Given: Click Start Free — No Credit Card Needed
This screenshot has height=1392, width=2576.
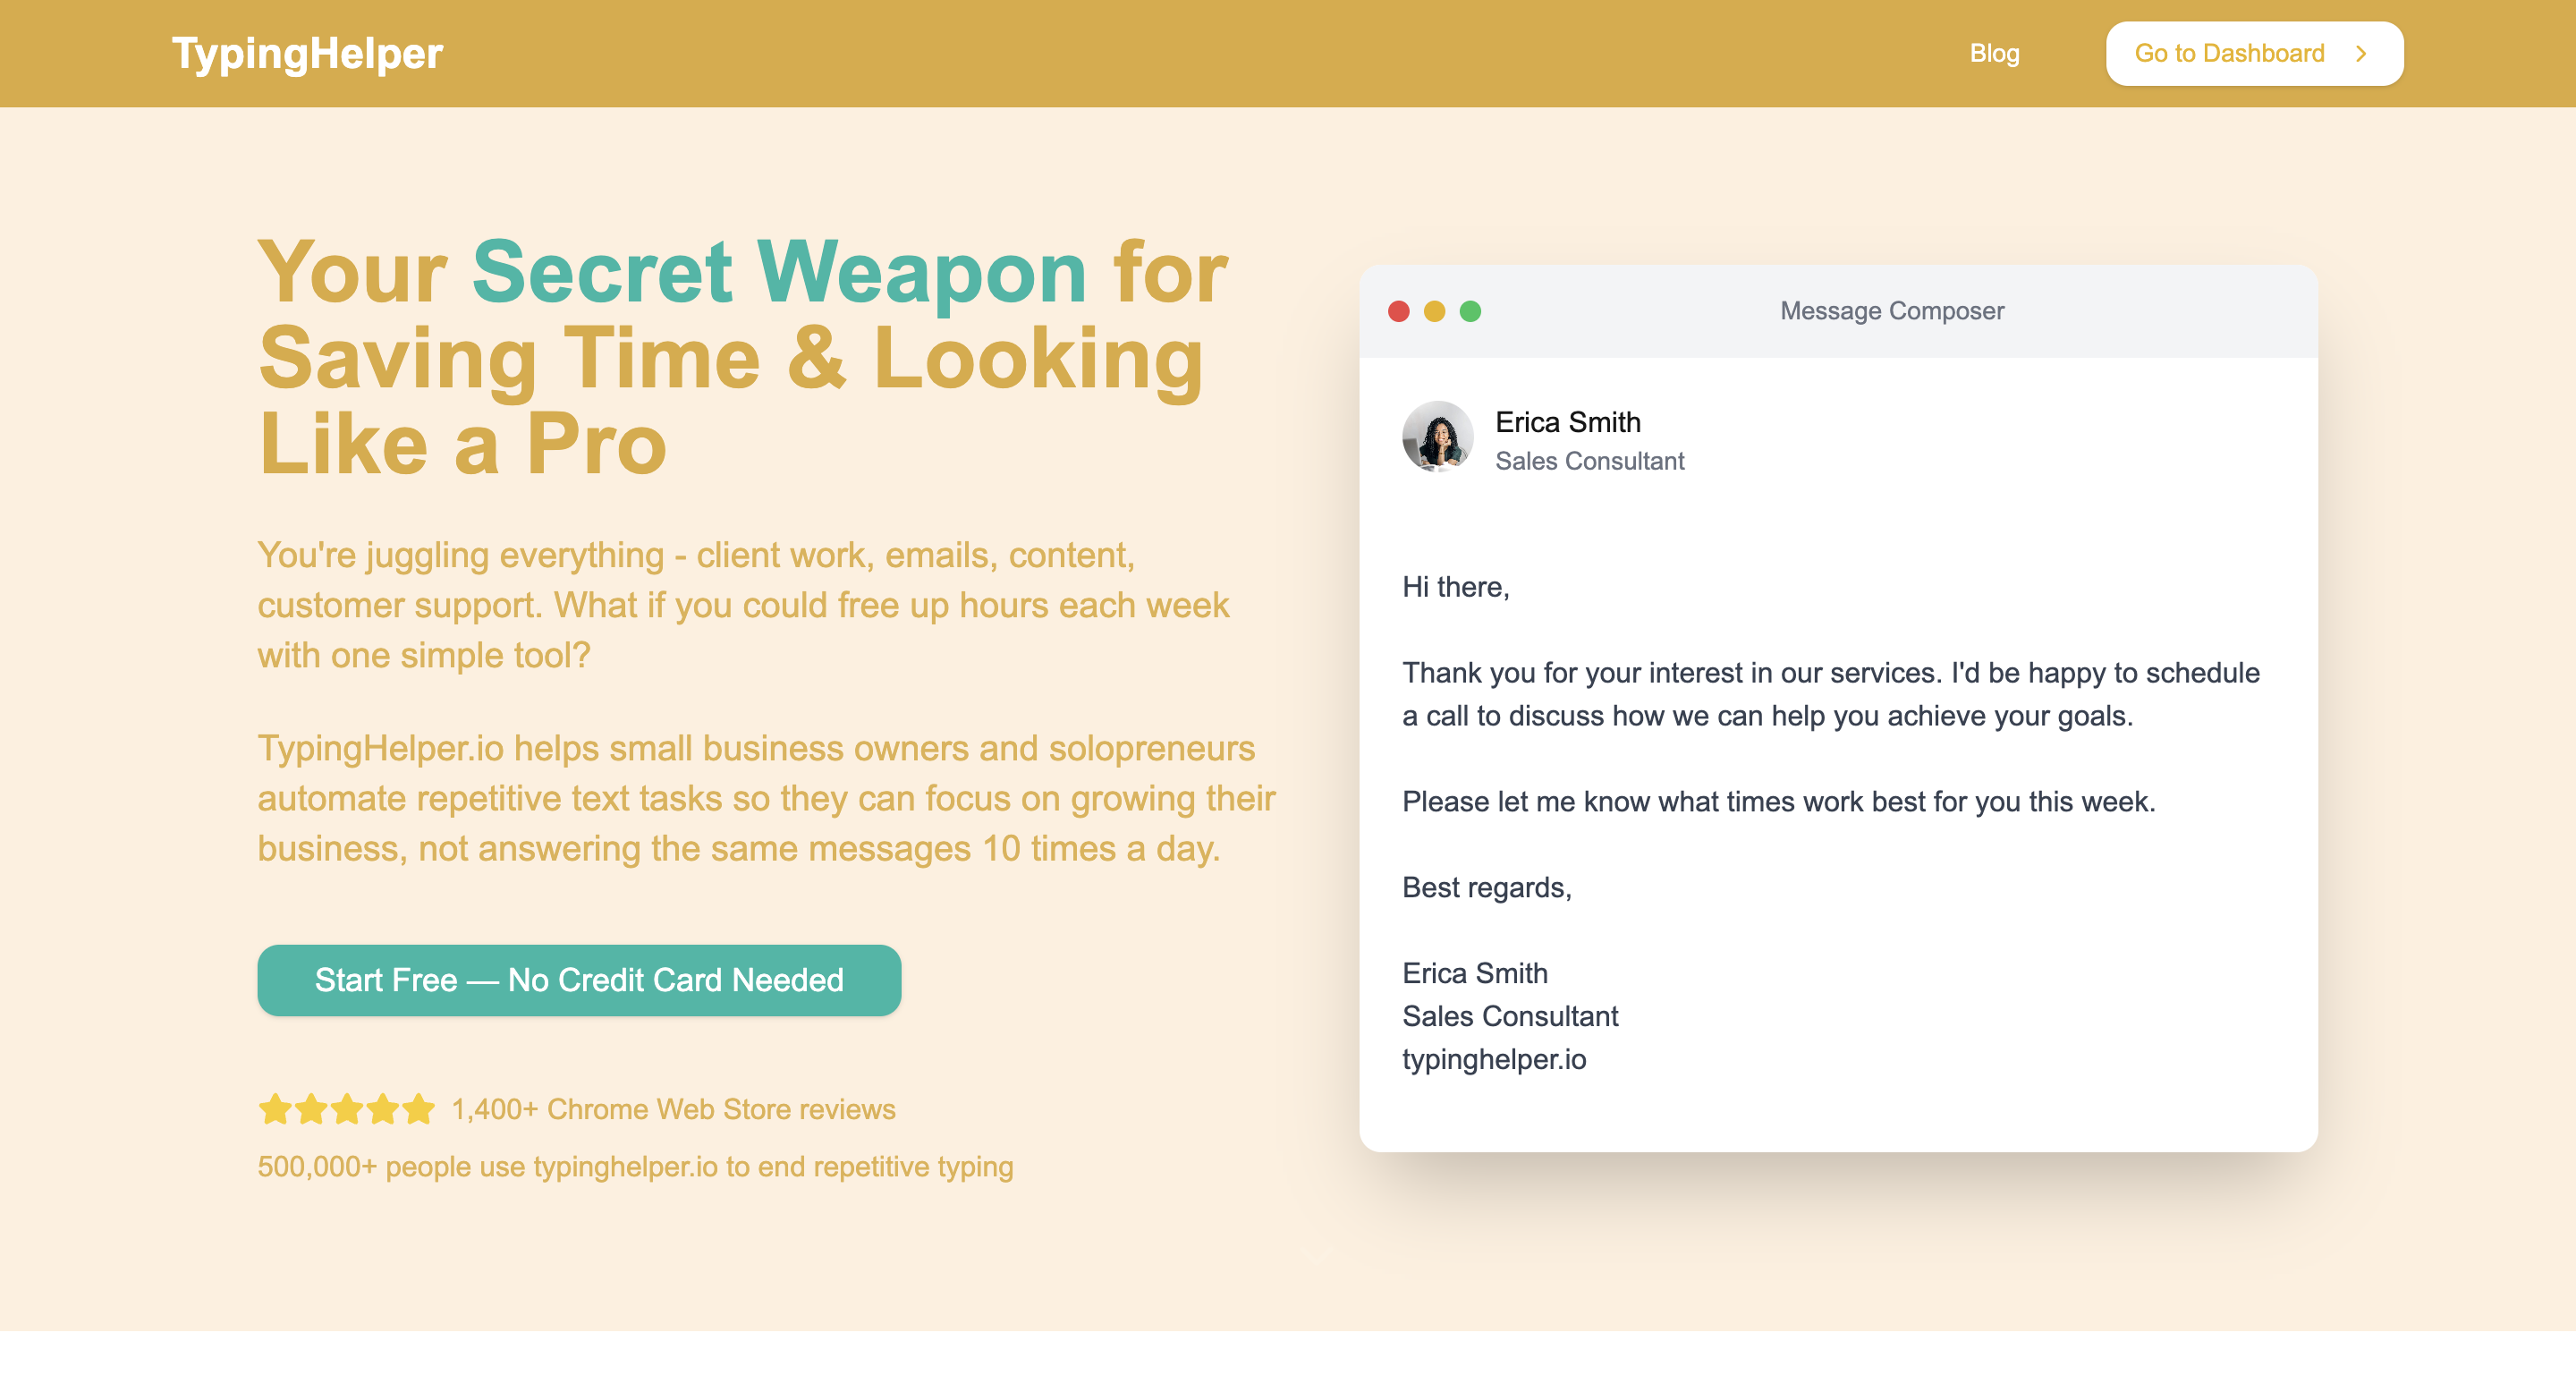Looking at the screenshot, I should pyautogui.click(x=579, y=980).
